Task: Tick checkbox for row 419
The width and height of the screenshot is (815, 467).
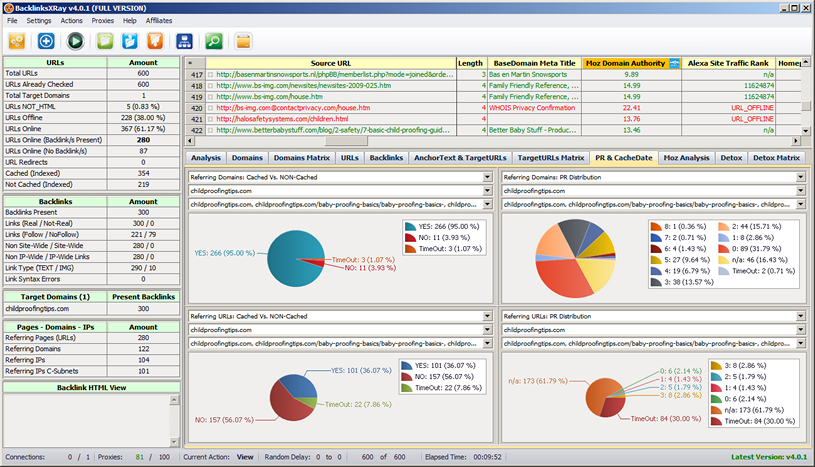Action: 211,97
